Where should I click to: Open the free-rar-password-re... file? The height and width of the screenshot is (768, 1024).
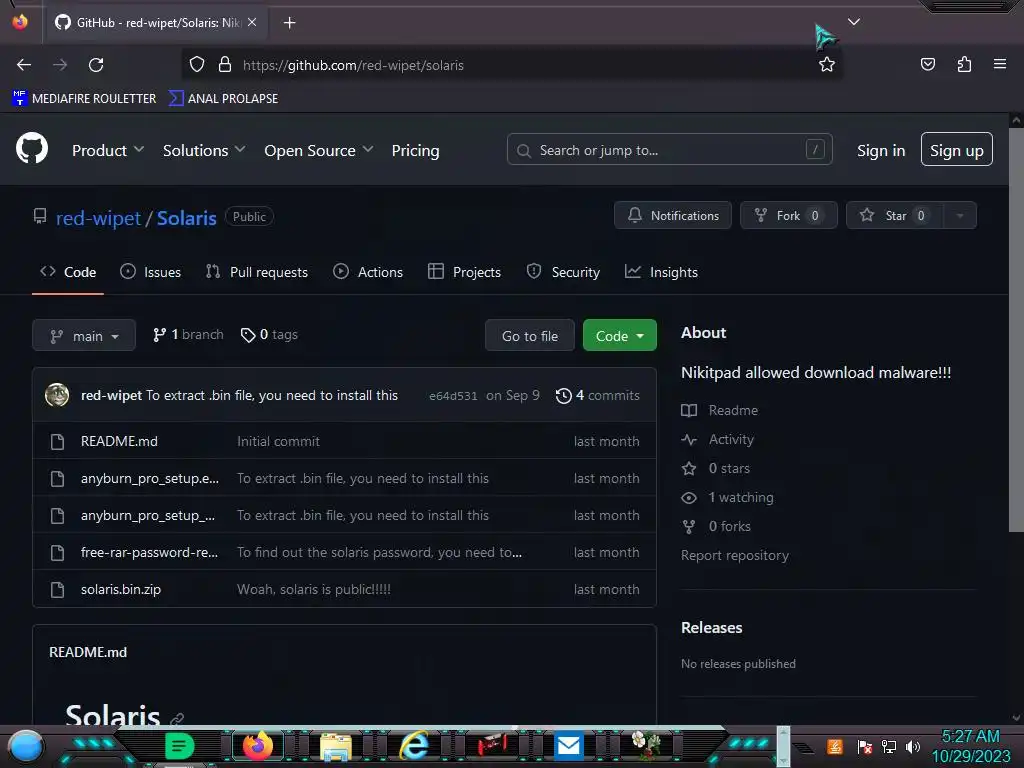(149, 552)
